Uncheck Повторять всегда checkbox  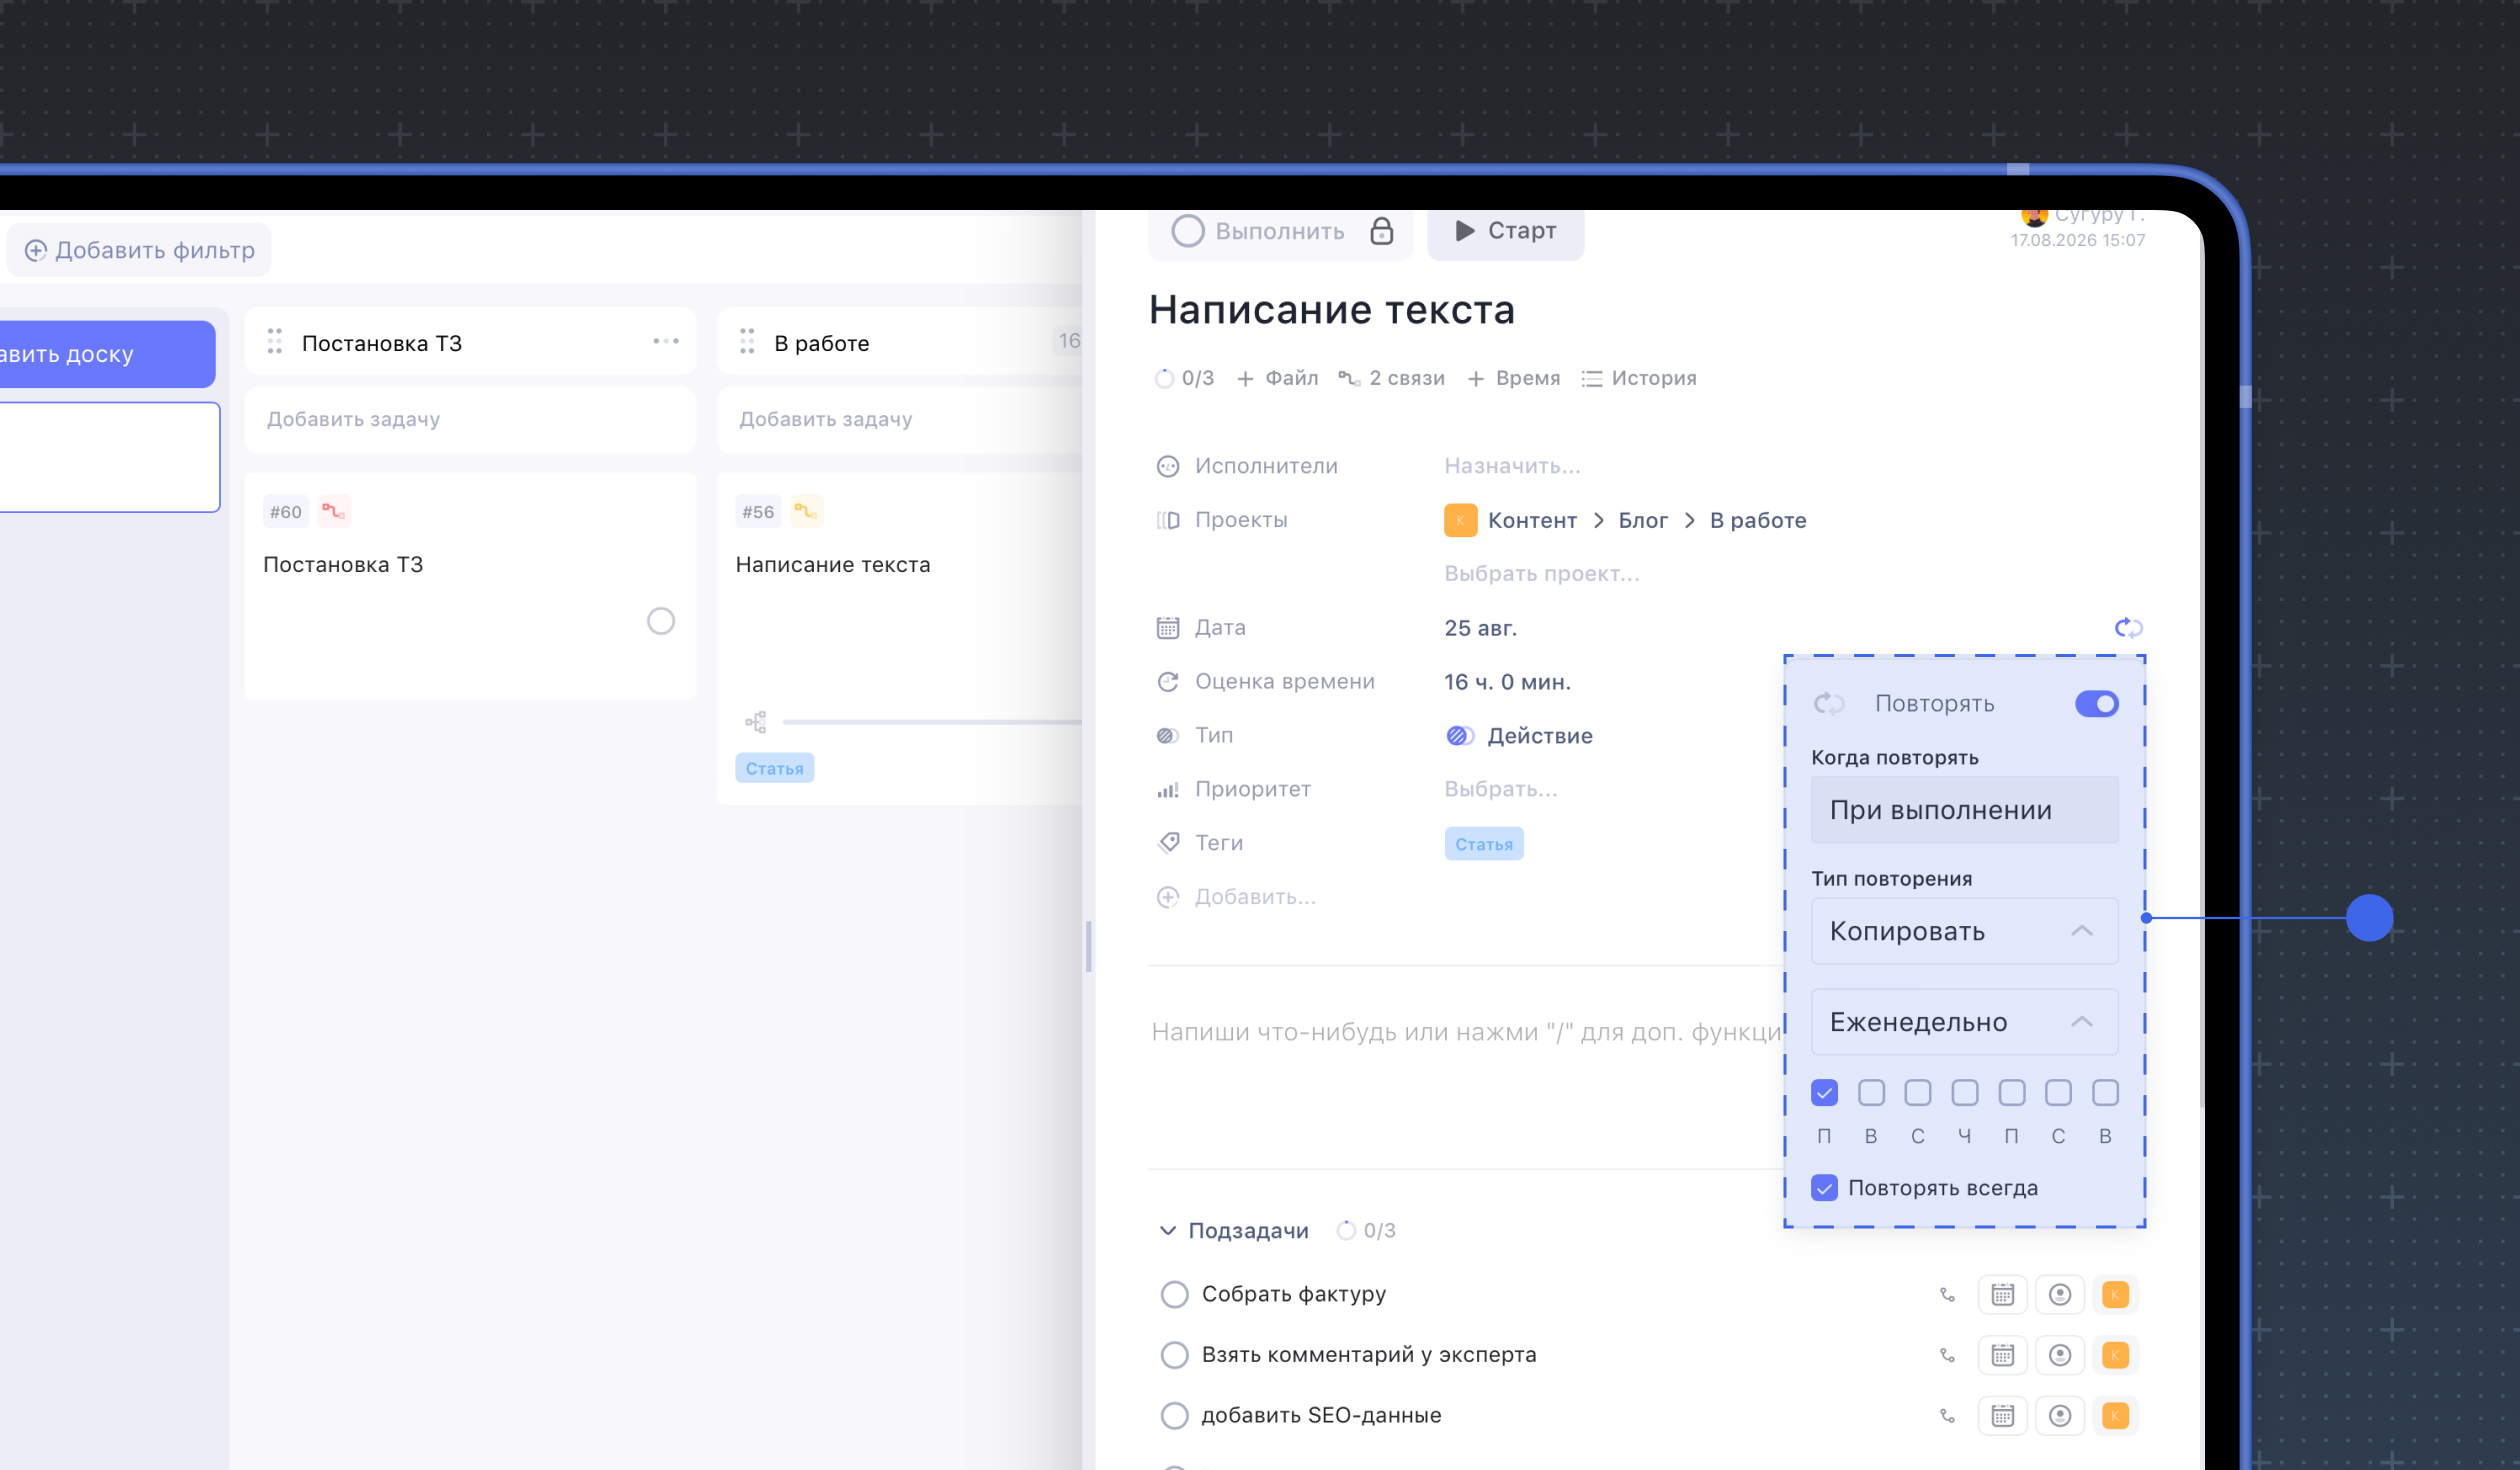[x=1824, y=1188]
